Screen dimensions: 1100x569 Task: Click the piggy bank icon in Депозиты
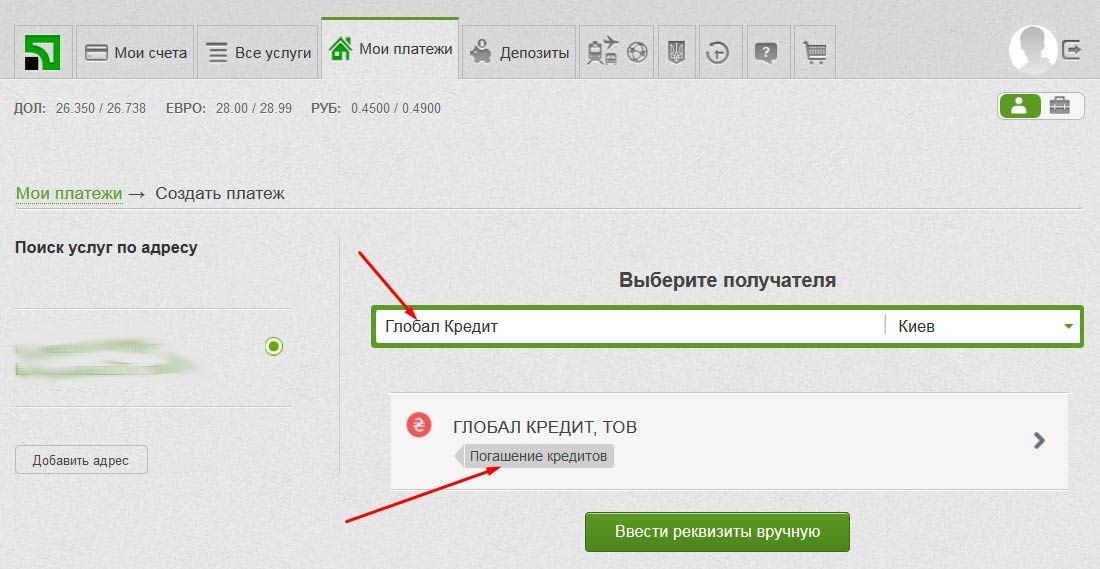pos(481,51)
